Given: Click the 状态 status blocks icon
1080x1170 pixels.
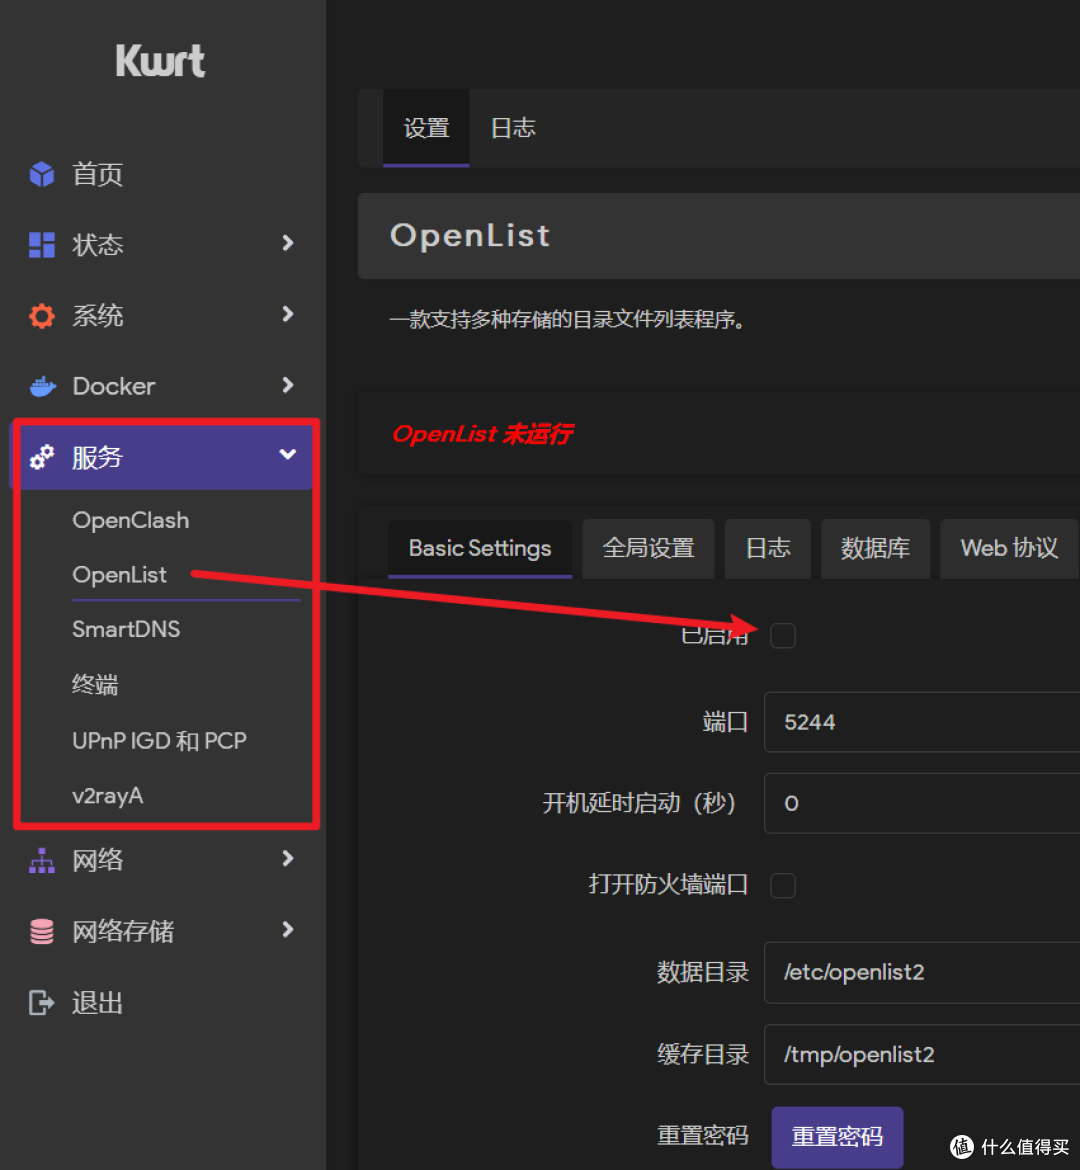Looking at the screenshot, I should [x=40, y=245].
